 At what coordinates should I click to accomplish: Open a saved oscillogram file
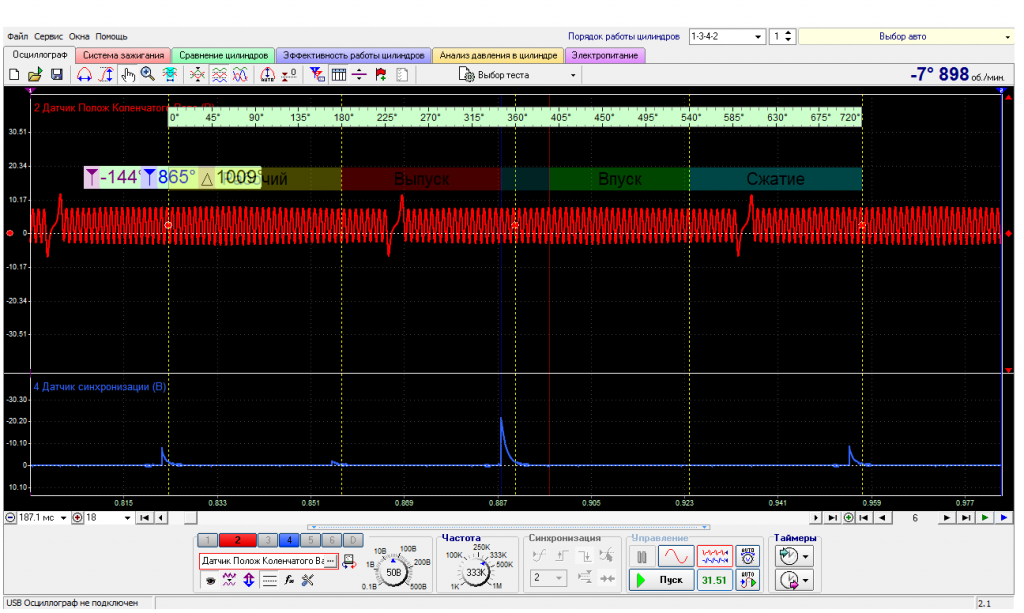[x=35, y=74]
